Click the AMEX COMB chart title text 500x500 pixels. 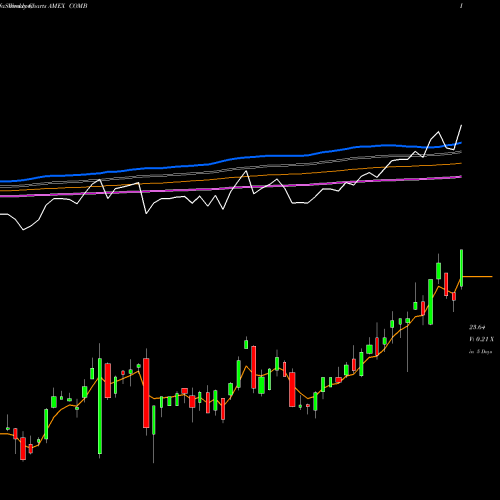(x=68, y=6)
